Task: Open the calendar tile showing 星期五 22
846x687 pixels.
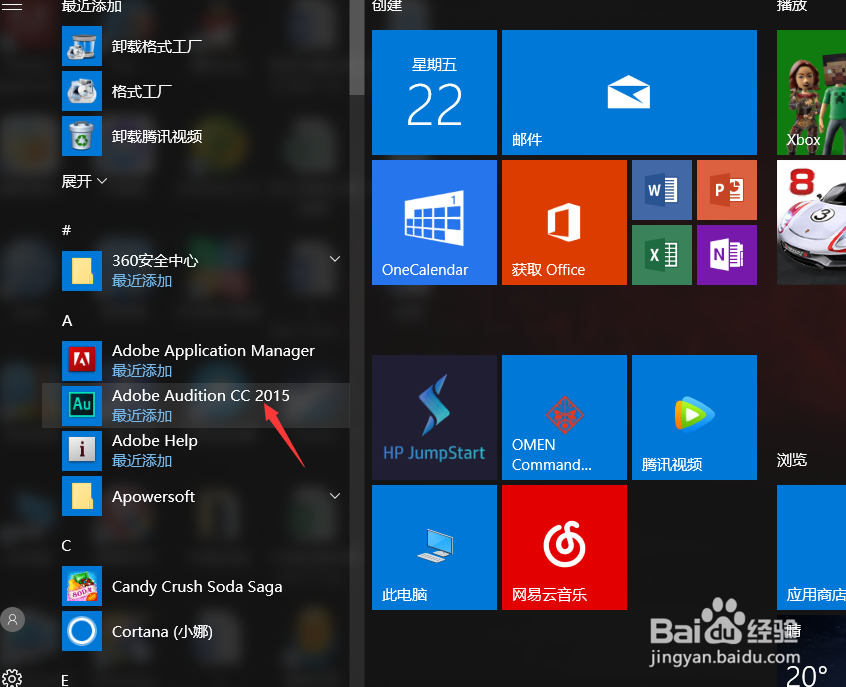Action: click(434, 92)
